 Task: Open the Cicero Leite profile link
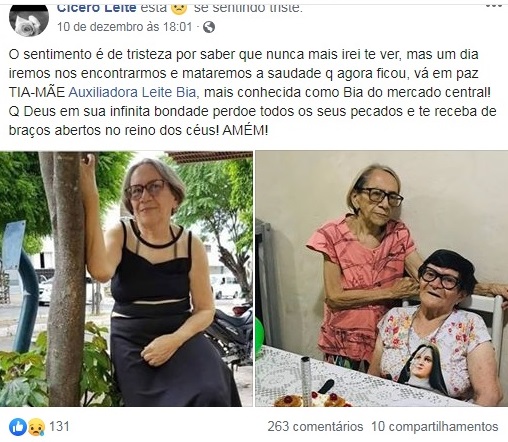click(96, 8)
